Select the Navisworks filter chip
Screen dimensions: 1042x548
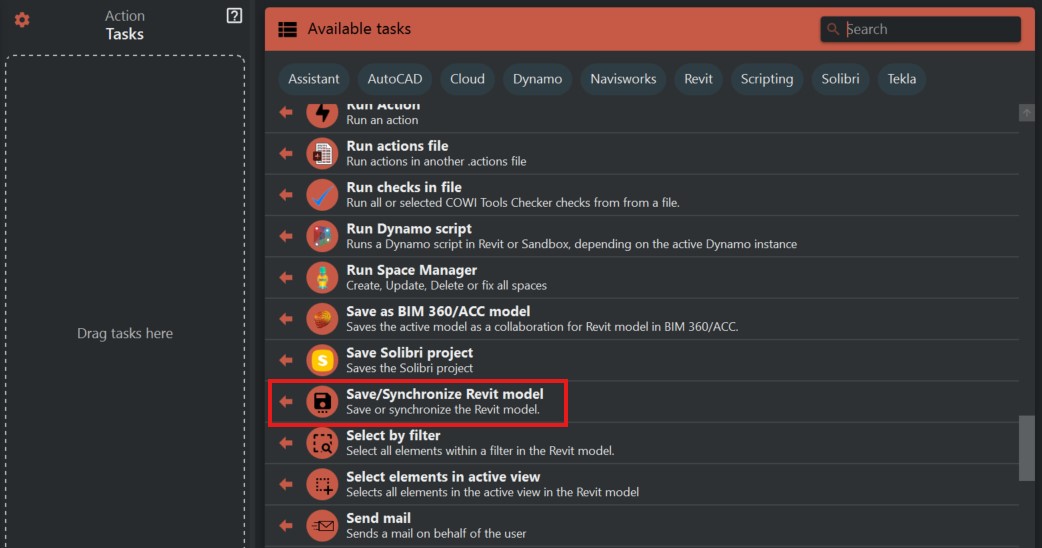coord(623,79)
